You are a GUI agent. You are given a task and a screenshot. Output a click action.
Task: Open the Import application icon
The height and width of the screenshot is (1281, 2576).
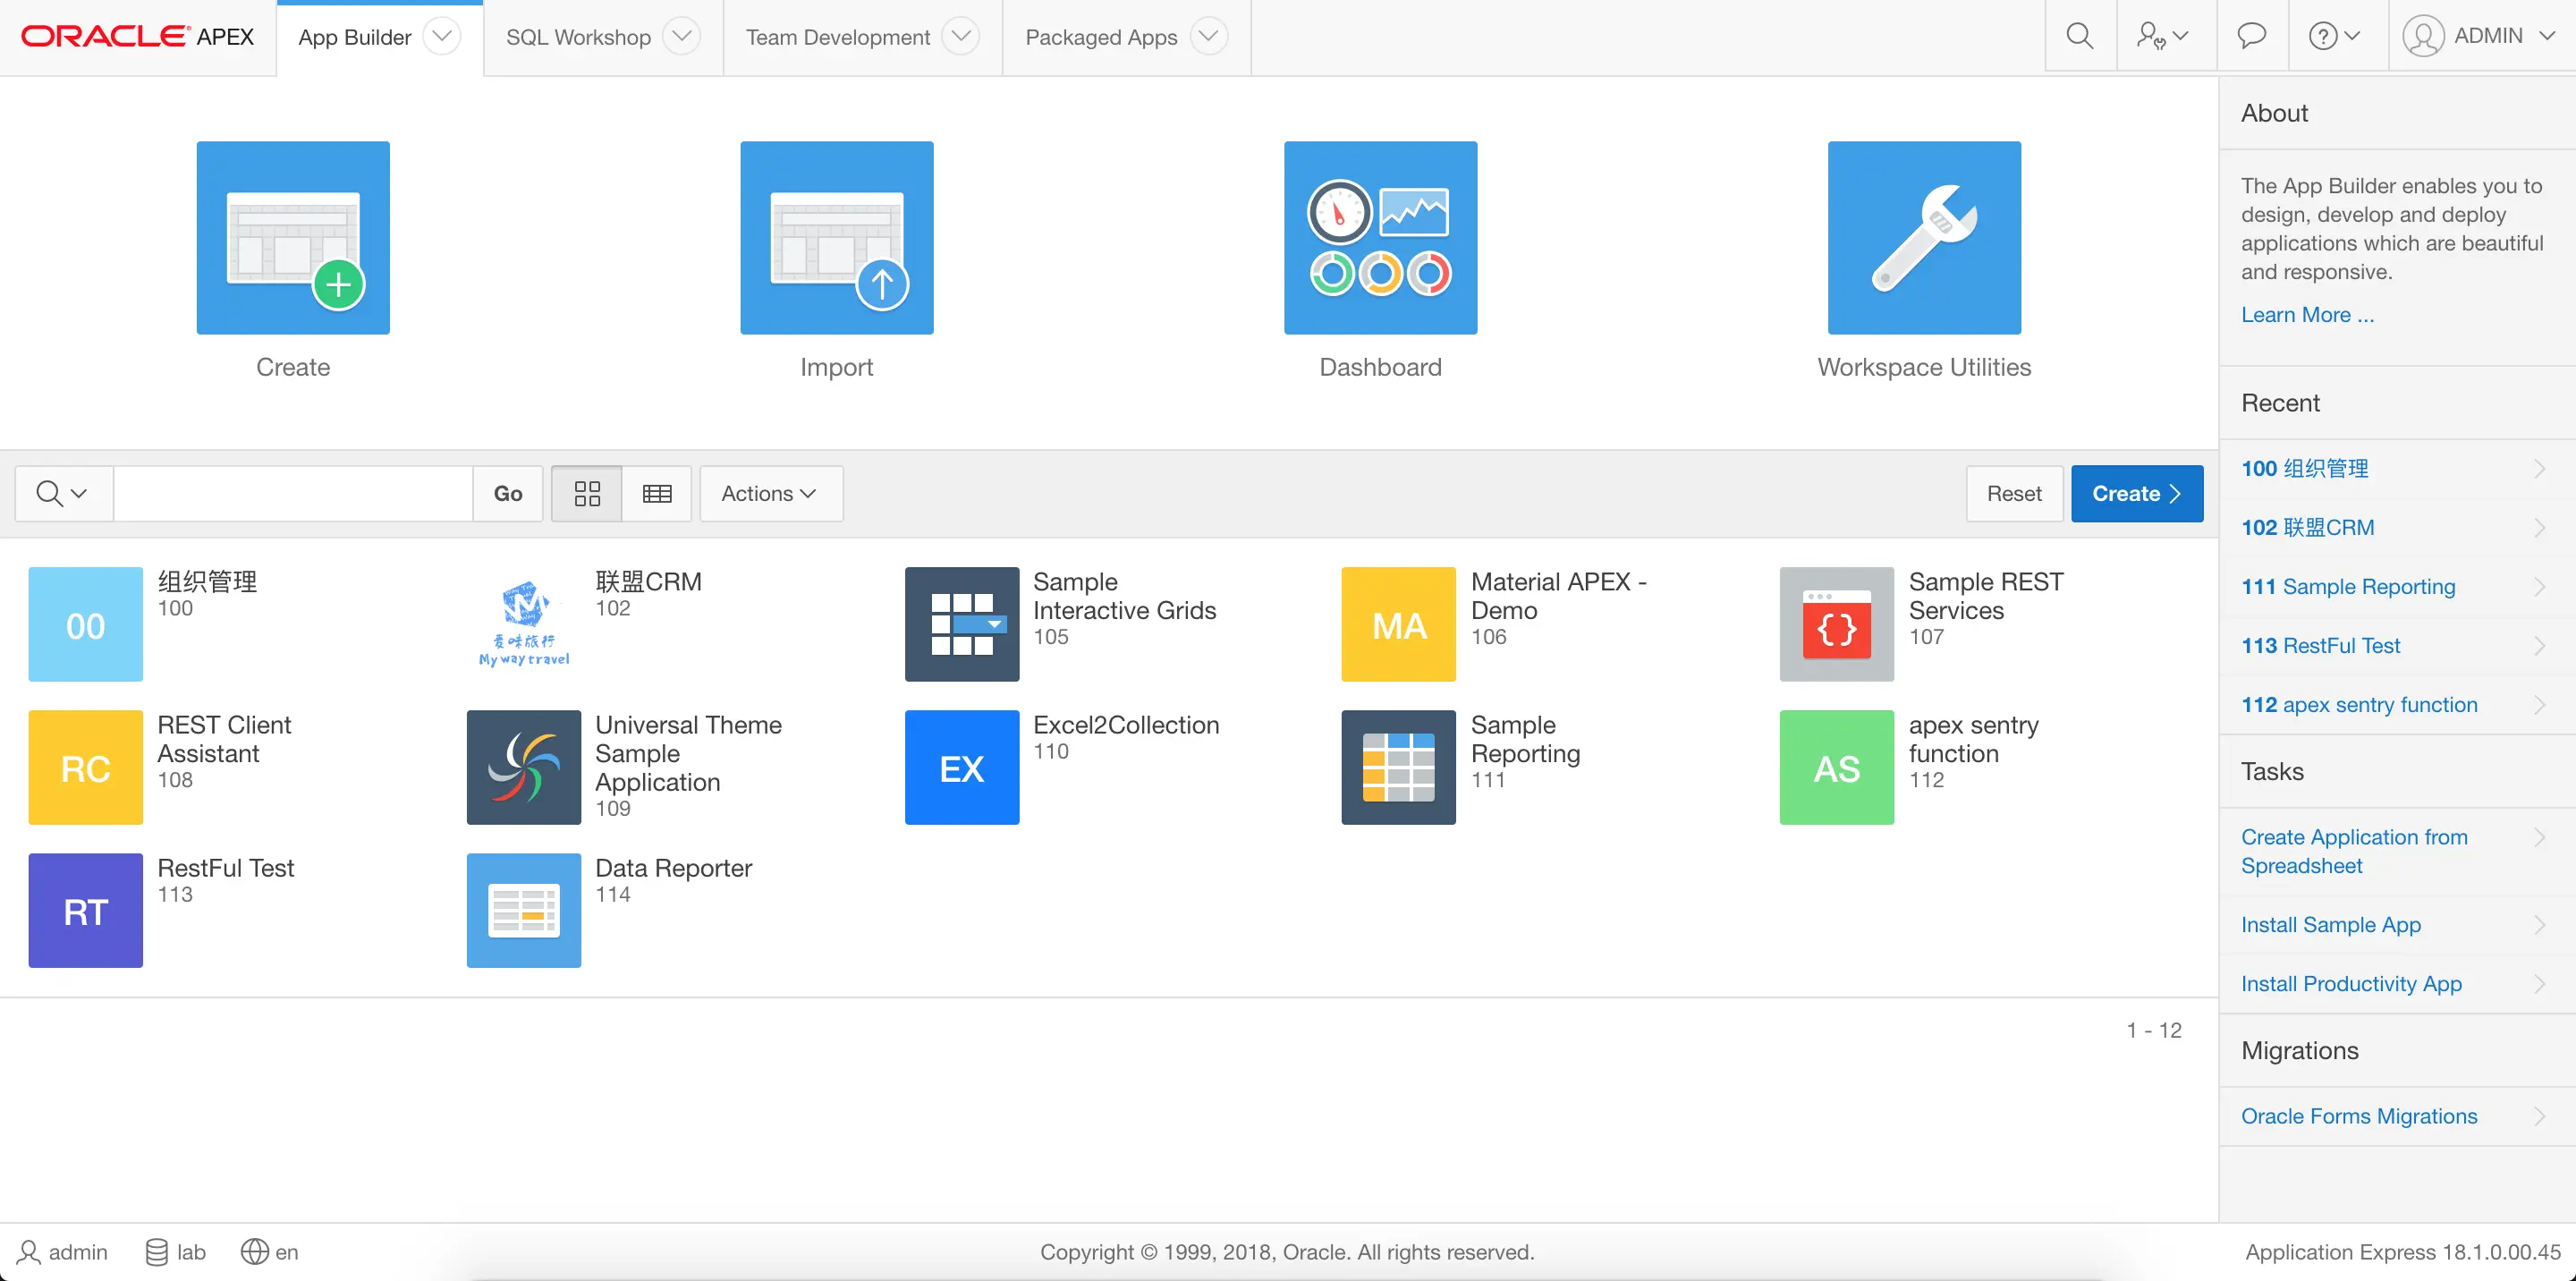coord(836,237)
